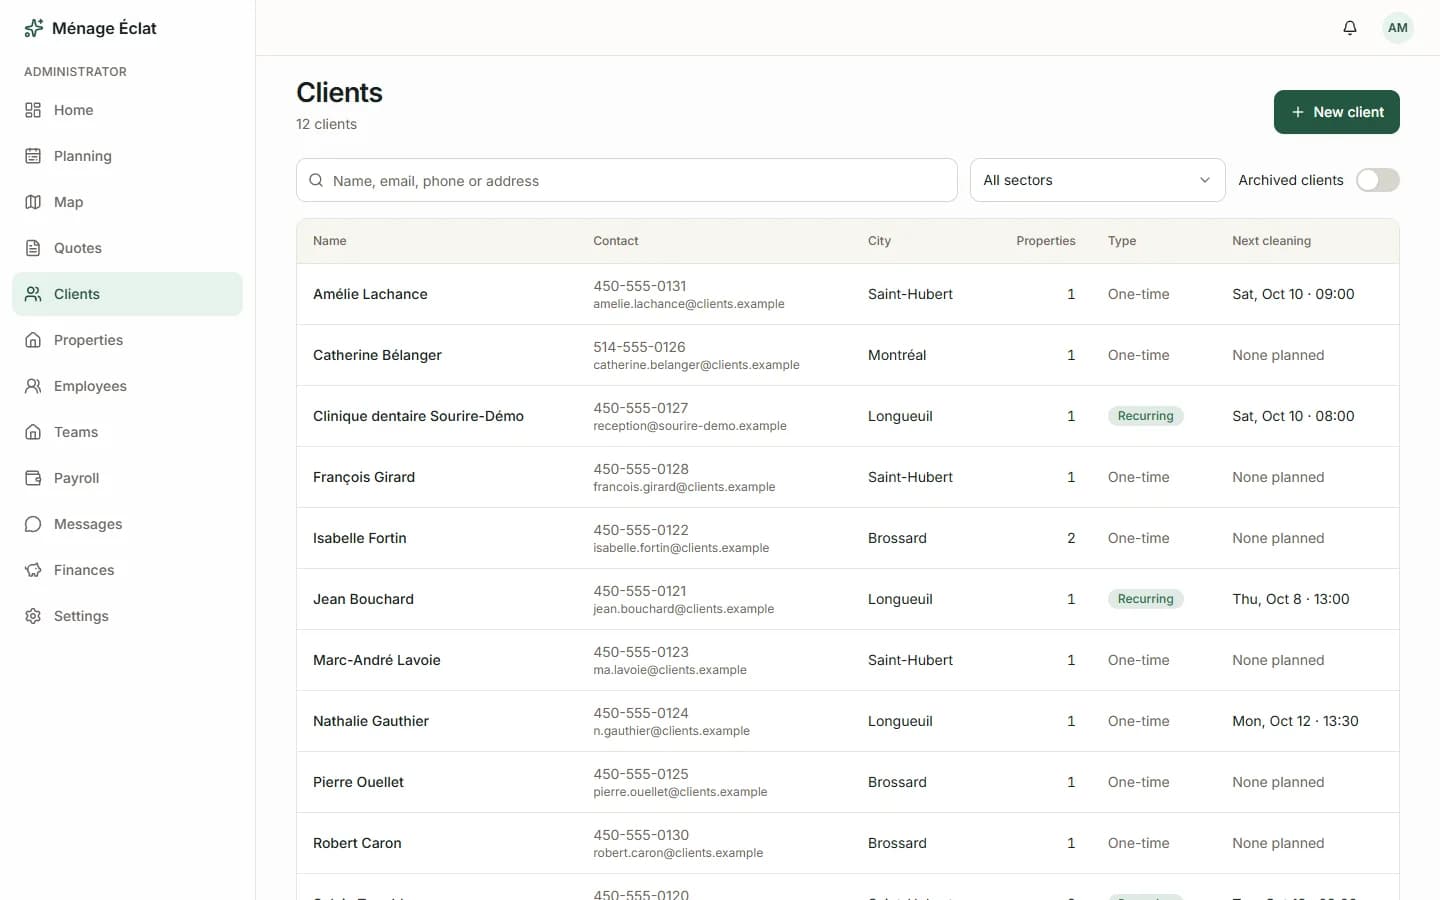
Task: Click the 12 clients count text
Action: [x=326, y=124]
